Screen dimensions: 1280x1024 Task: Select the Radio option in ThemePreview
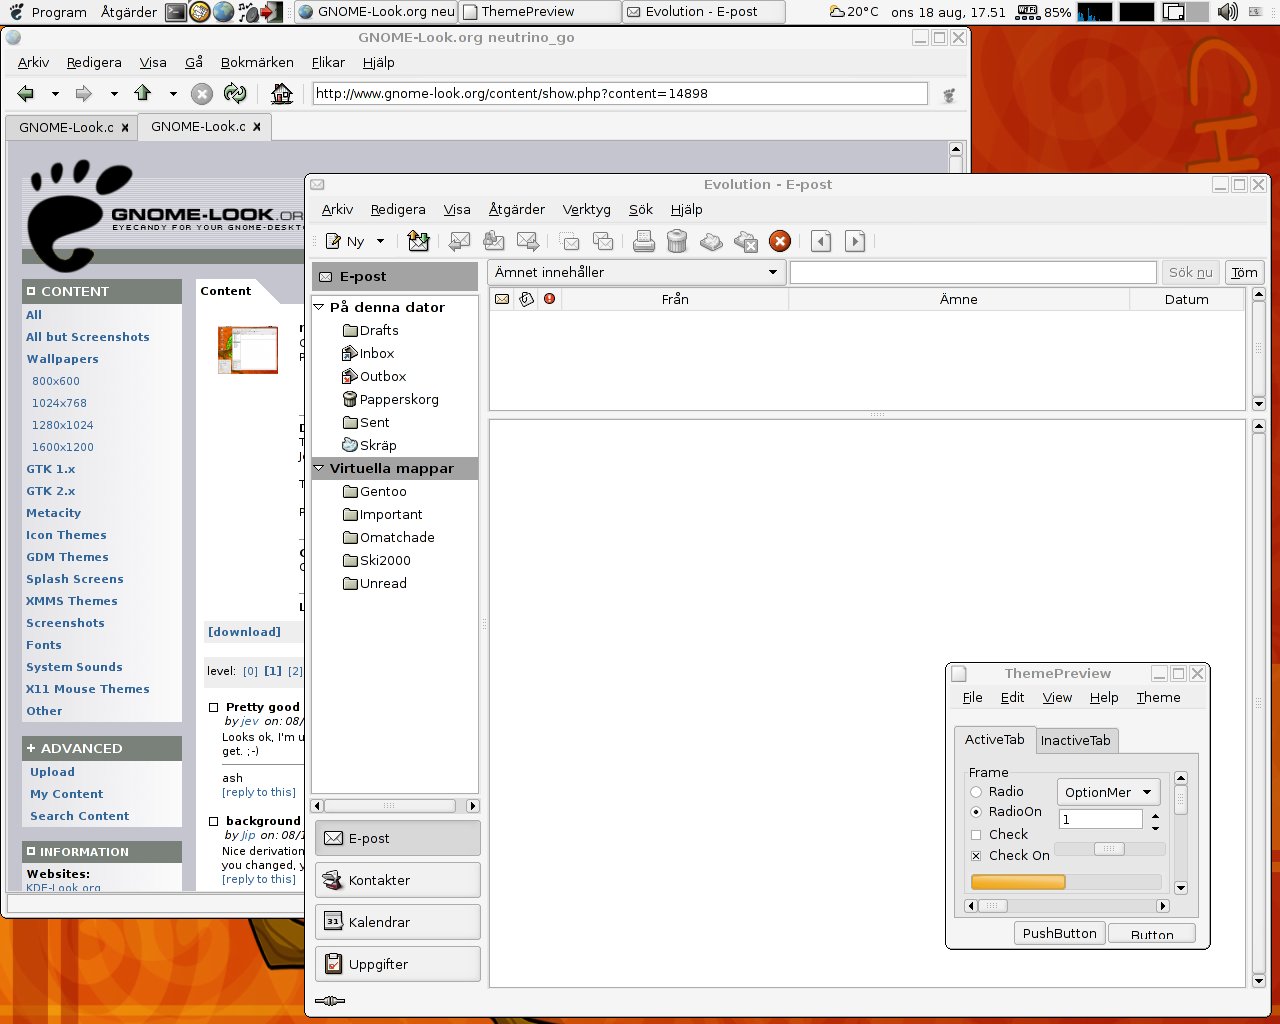pyautogui.click(x=976, y=792)
